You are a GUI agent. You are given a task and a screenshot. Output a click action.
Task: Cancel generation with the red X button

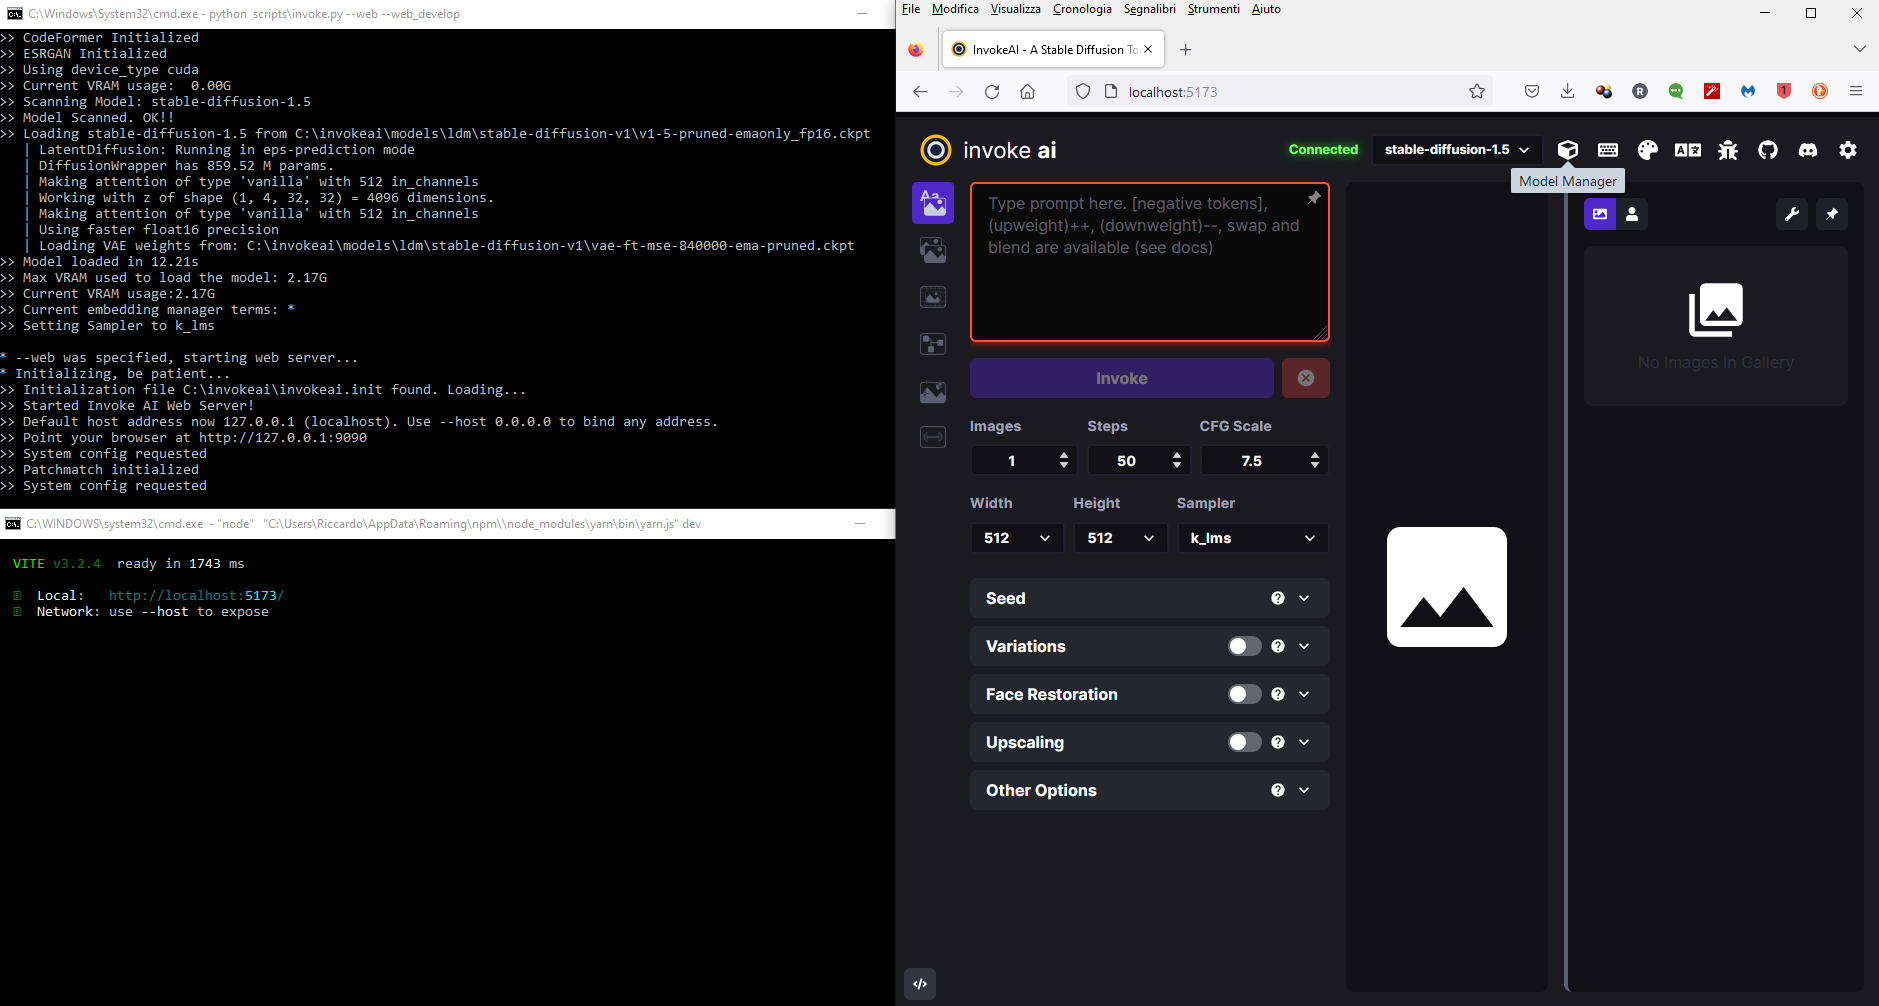click(1306, 378)
